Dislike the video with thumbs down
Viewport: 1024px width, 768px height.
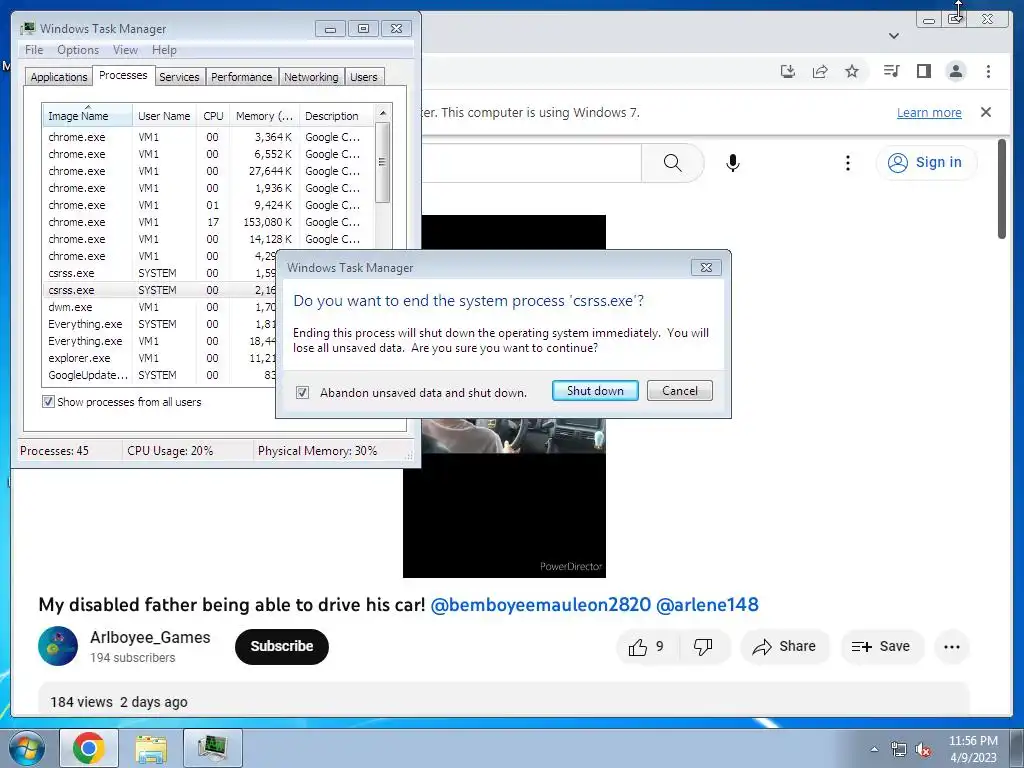click(703, 647)
